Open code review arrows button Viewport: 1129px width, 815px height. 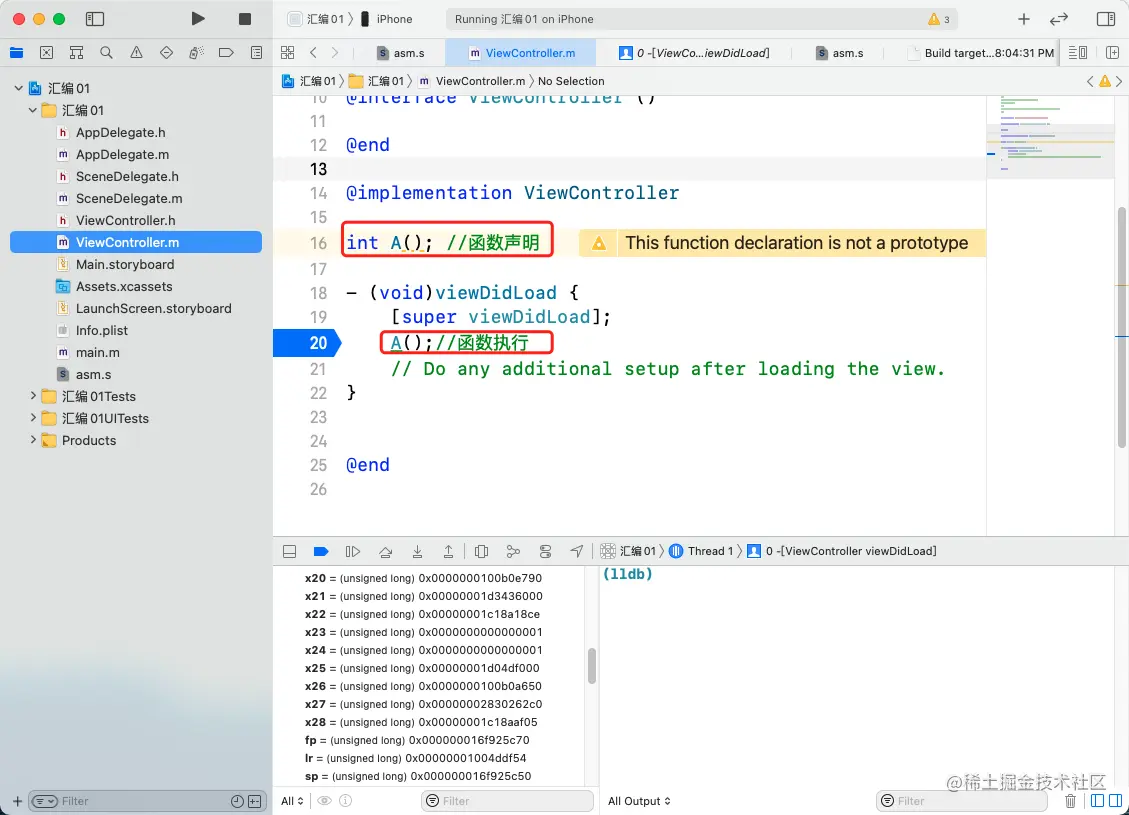click(x=1058, y=19)
